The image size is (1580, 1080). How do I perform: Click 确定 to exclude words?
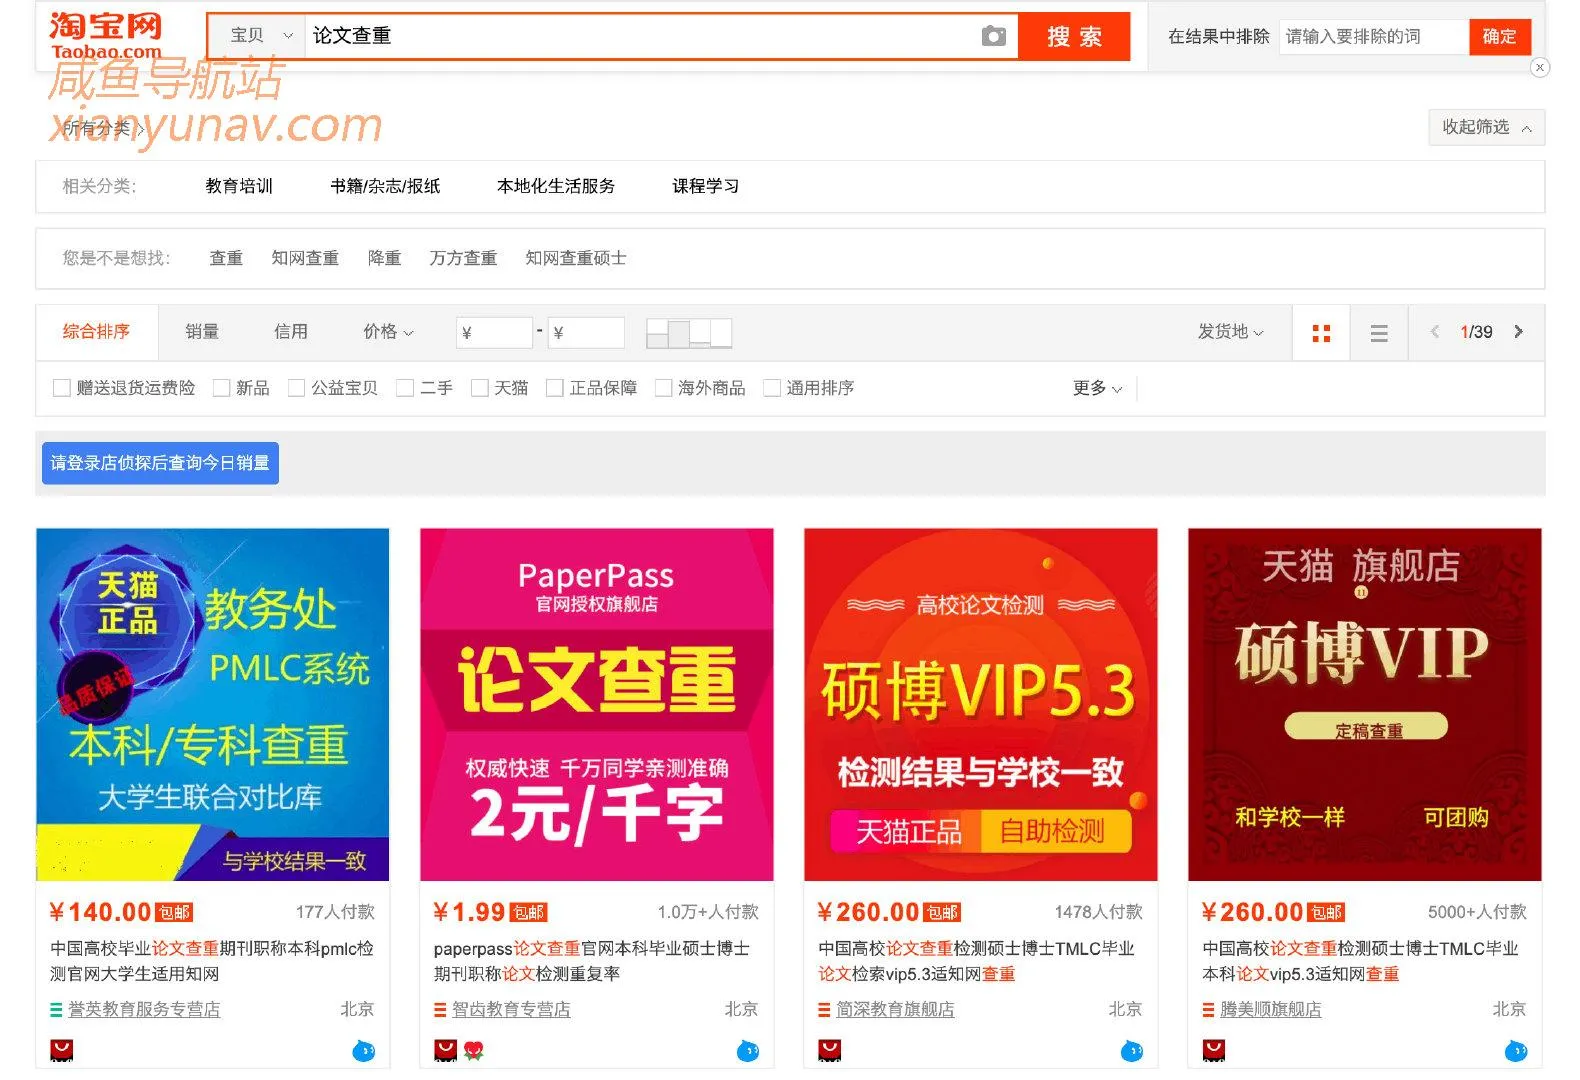(x=1499, y=36)
